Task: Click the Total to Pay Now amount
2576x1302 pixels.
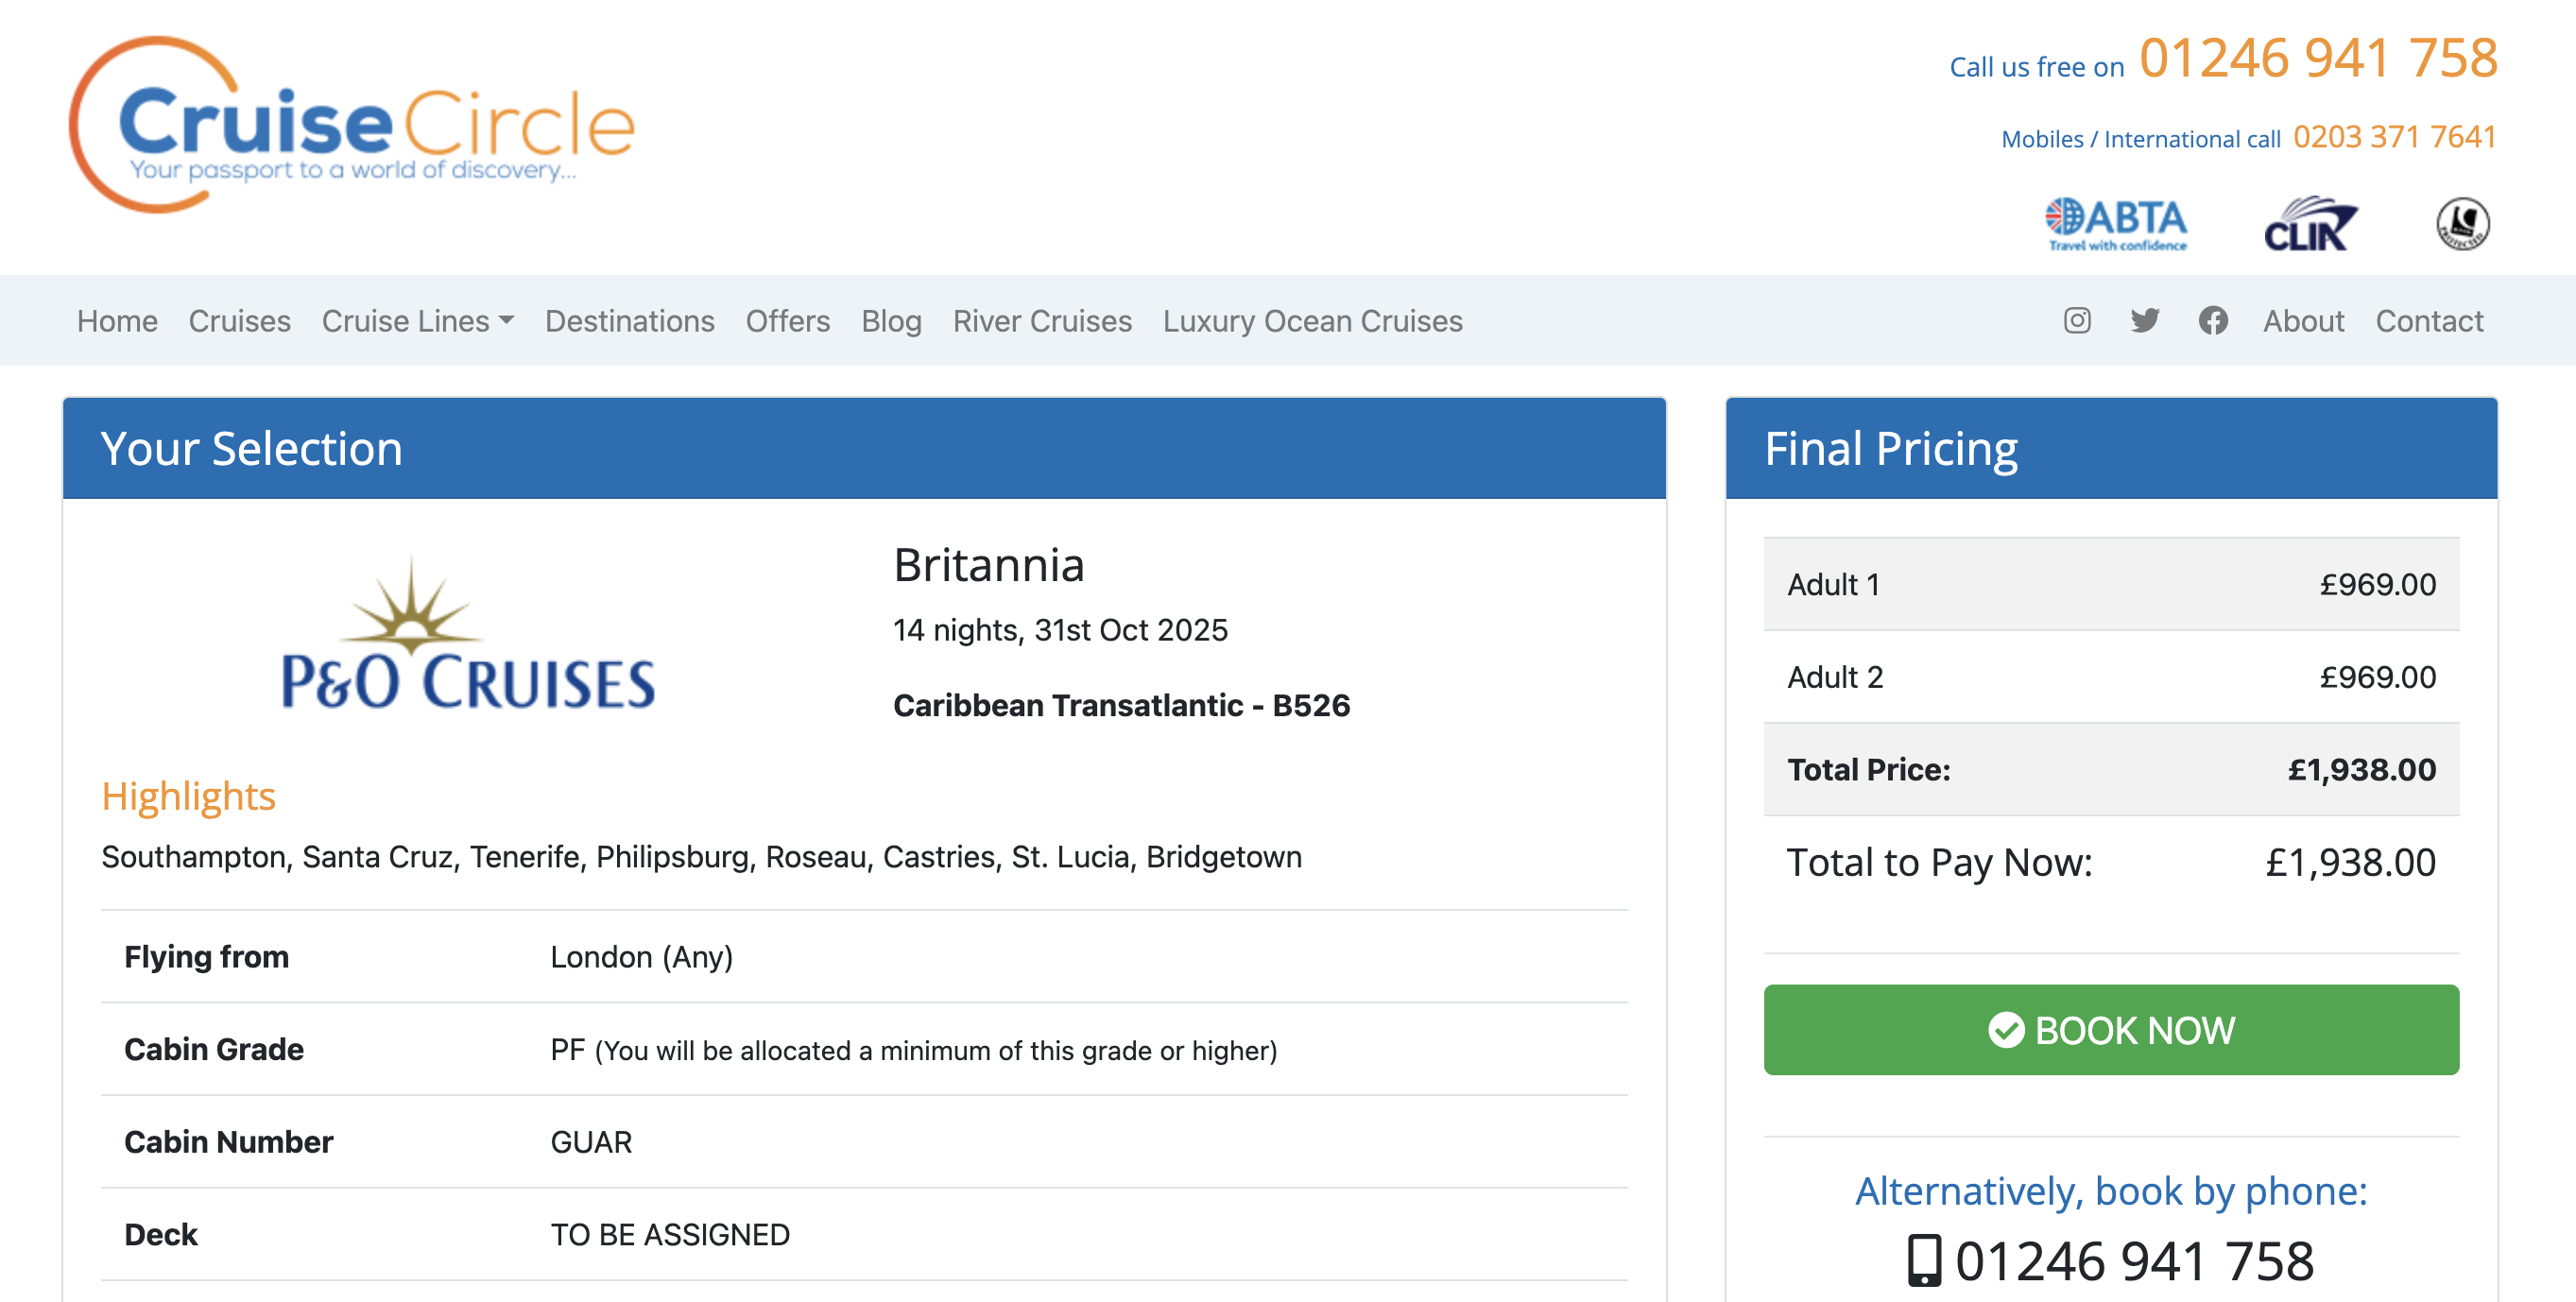Action: 2350,862
